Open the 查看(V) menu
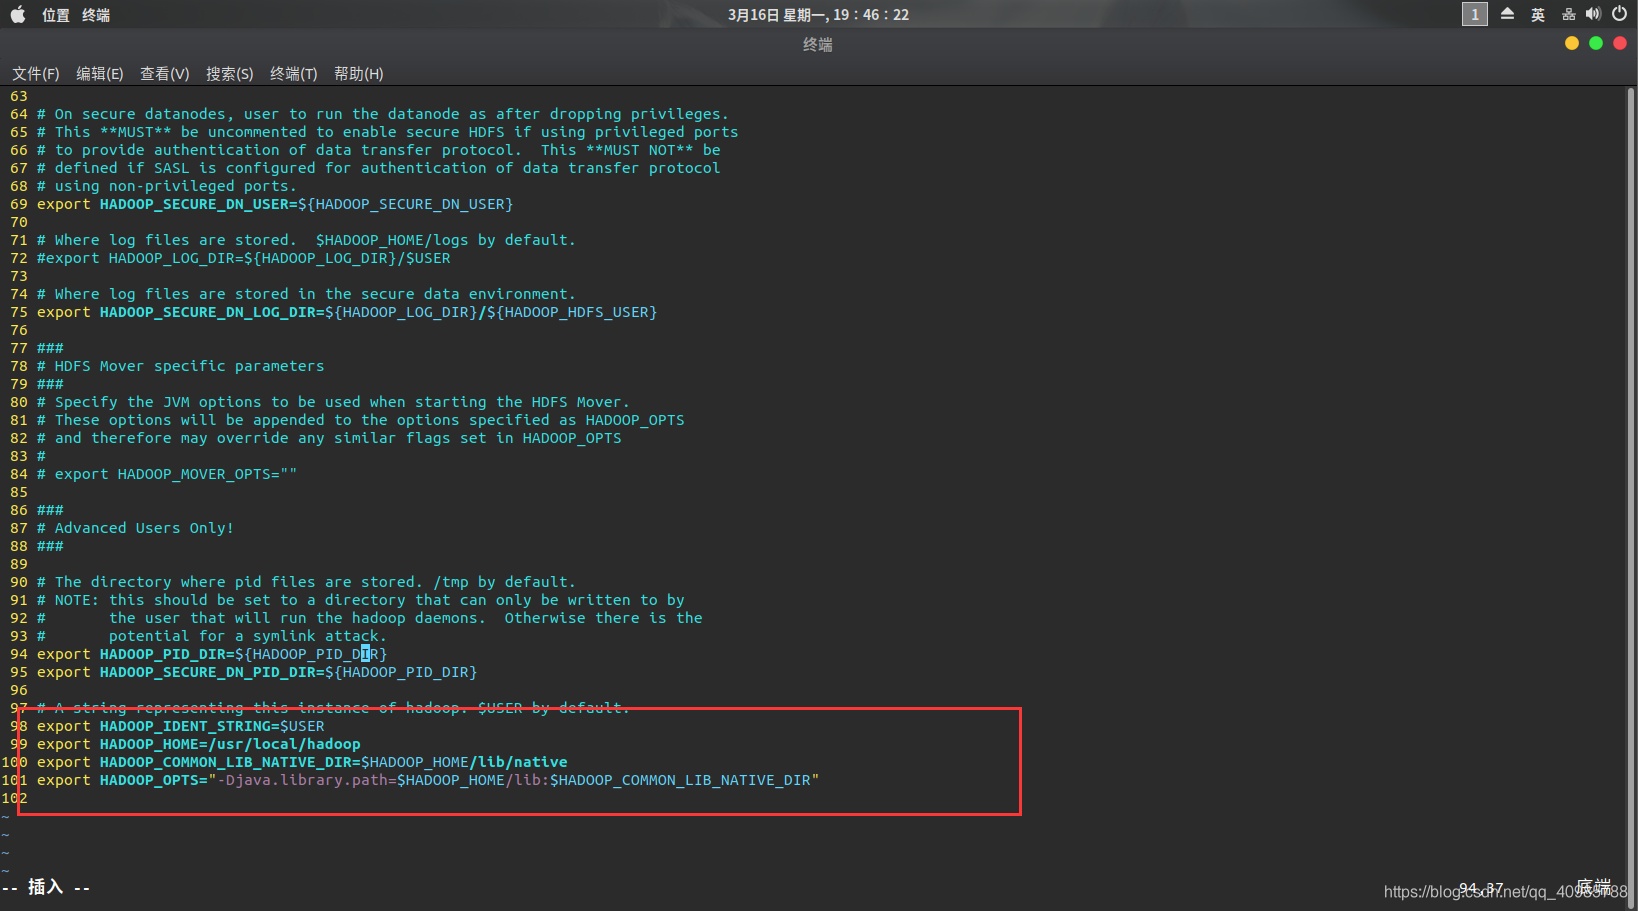 click(x=165, y=74)
